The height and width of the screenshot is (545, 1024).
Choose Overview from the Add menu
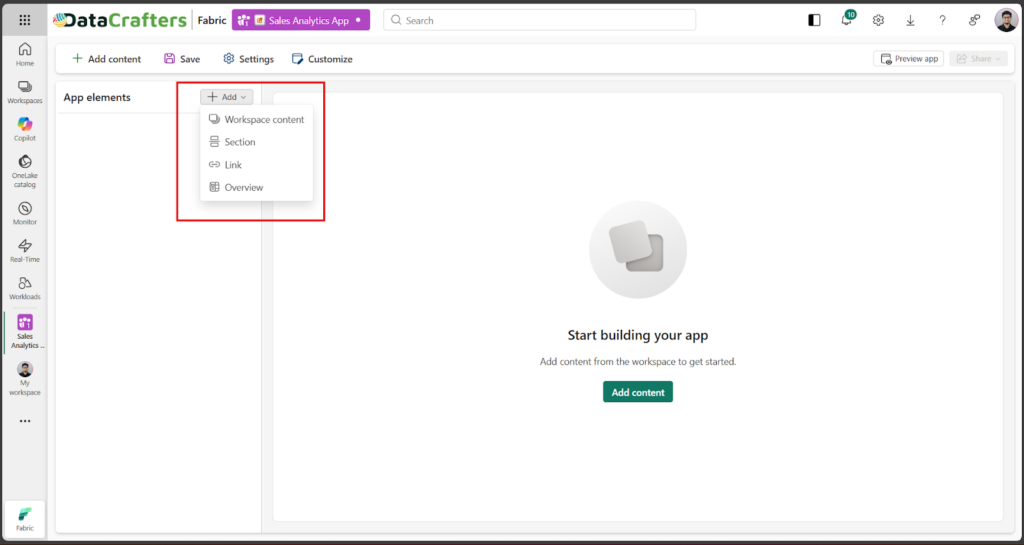click(x=243, y=187)
